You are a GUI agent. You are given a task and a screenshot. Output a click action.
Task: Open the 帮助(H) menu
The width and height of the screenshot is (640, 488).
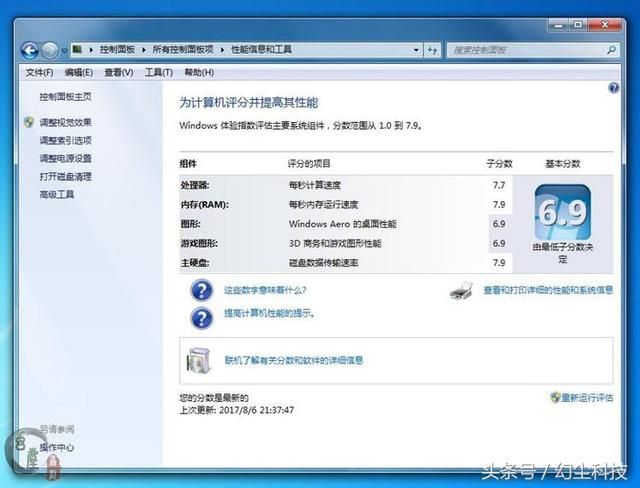199,73
